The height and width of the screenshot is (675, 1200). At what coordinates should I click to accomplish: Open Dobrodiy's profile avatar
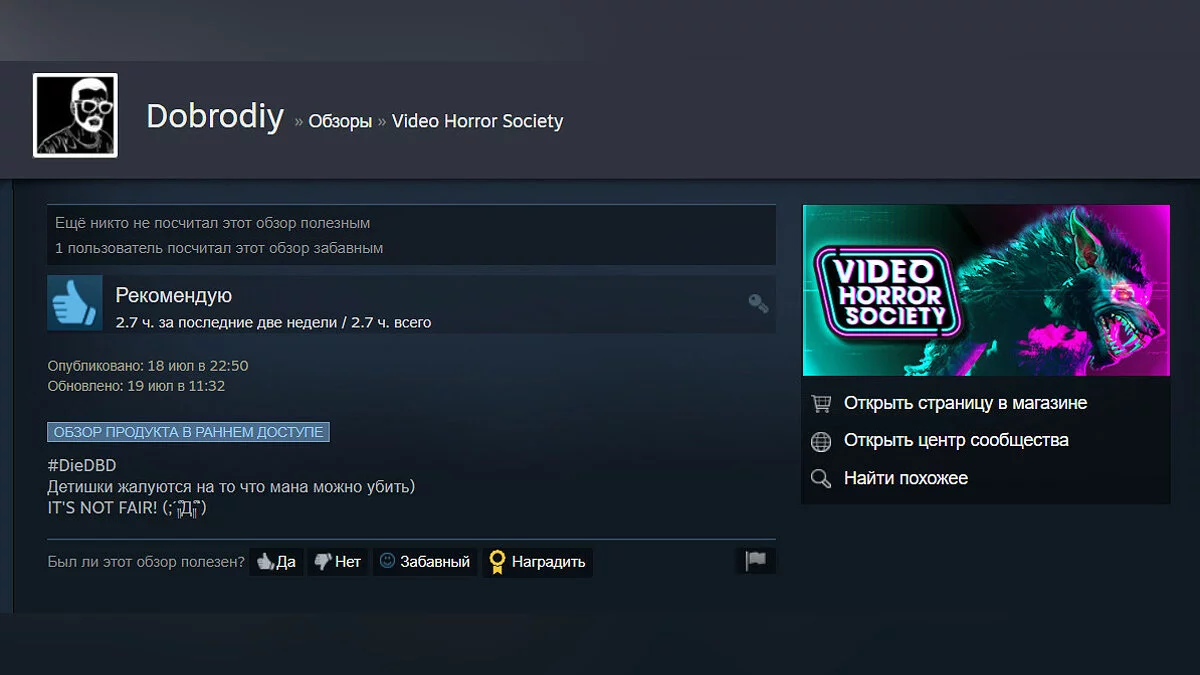coord(75,115)
